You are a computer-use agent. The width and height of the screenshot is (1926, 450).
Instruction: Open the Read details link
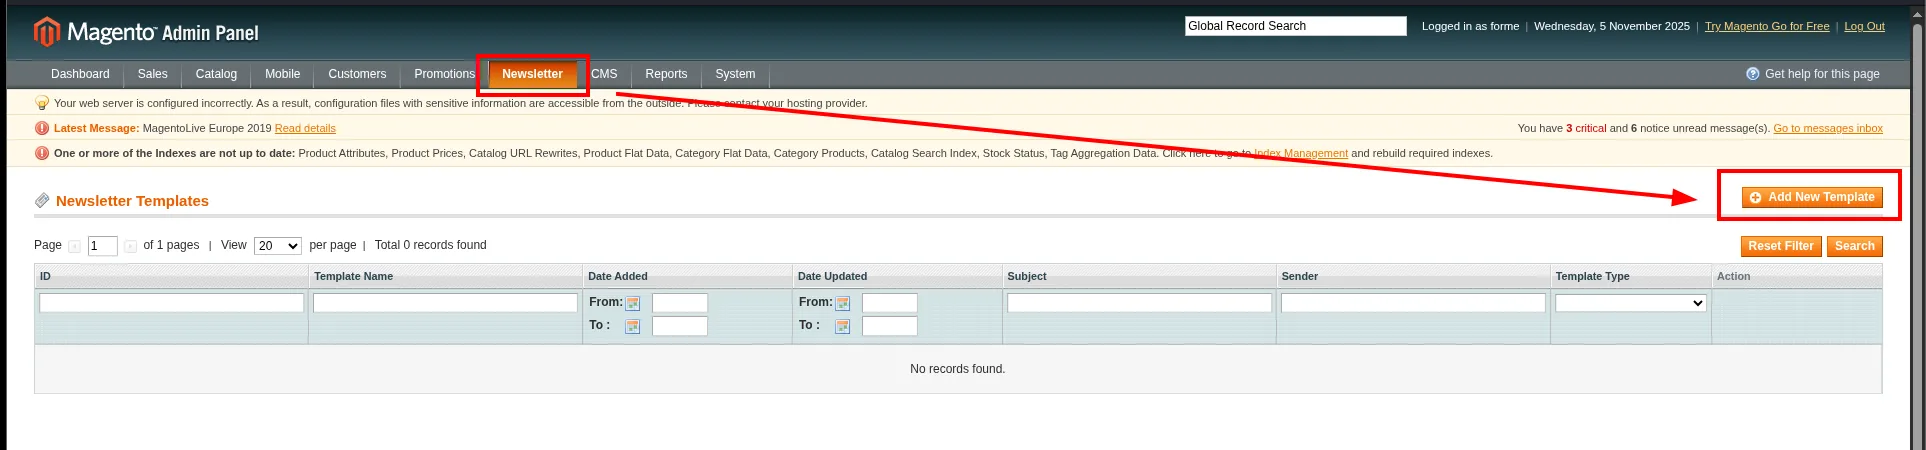tap(305, 129)
